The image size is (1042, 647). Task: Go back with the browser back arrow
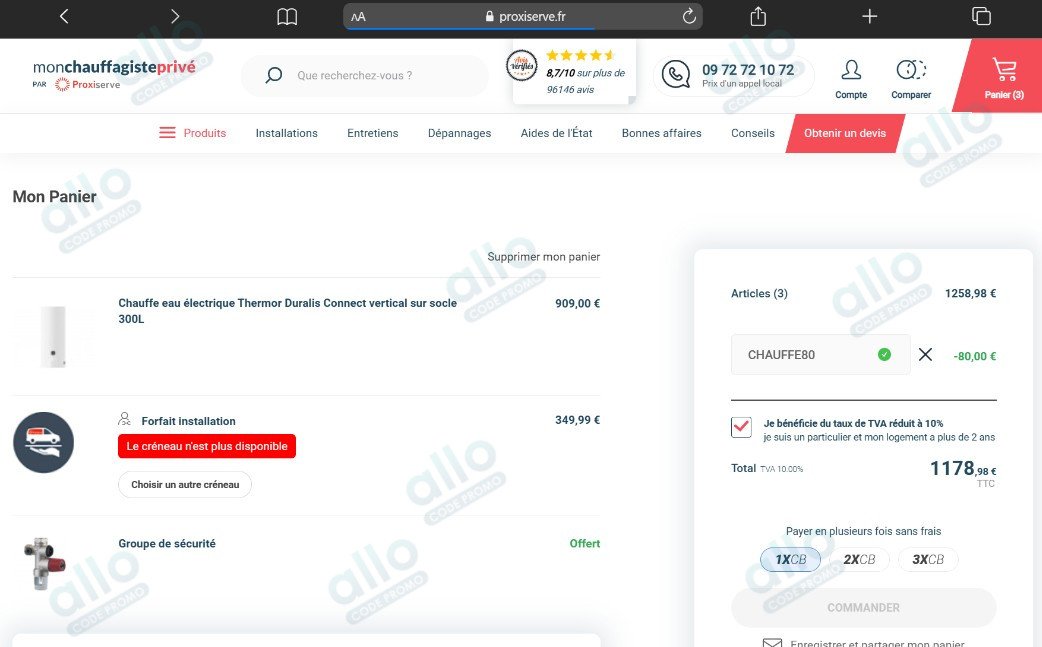[x=64, y=16]
